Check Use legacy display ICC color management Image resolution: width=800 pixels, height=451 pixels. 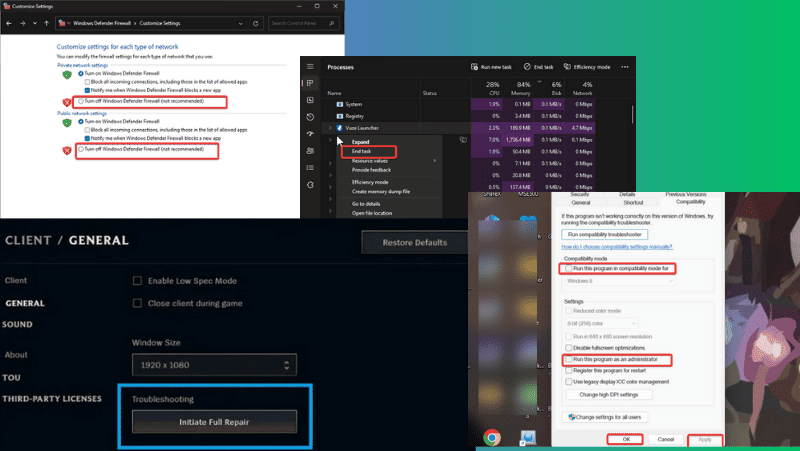tap(568, 382)
